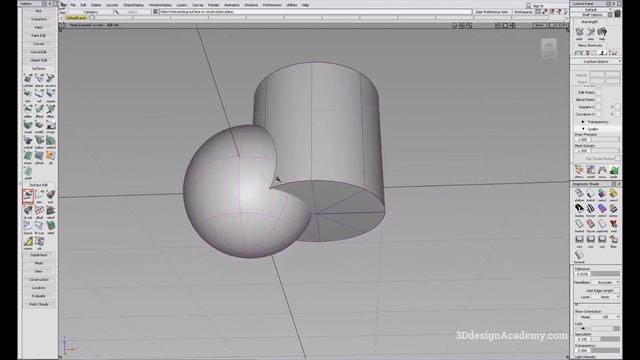Select the red V-shaped diagnostic shade icon
Screen dimensions: 640x360
(x=613, y=224)
